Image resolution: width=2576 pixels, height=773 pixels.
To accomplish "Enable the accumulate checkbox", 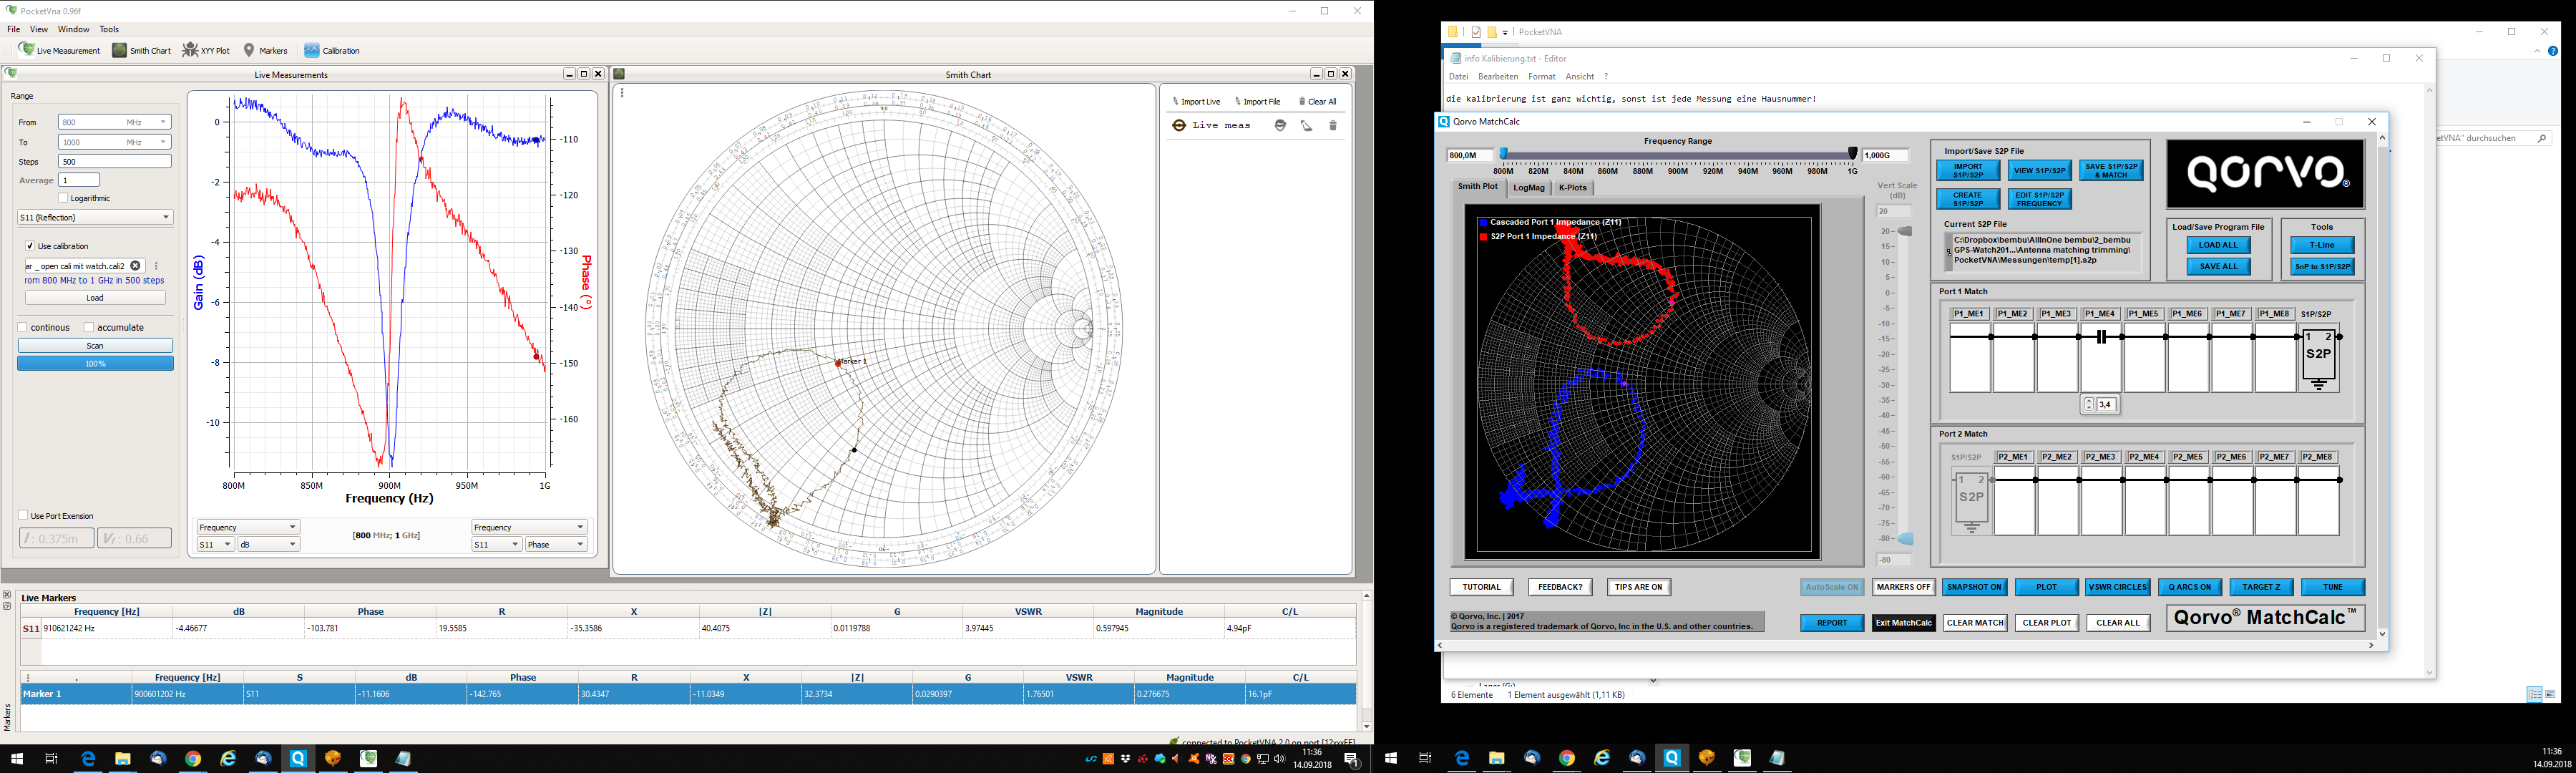I will click(89, 327).
